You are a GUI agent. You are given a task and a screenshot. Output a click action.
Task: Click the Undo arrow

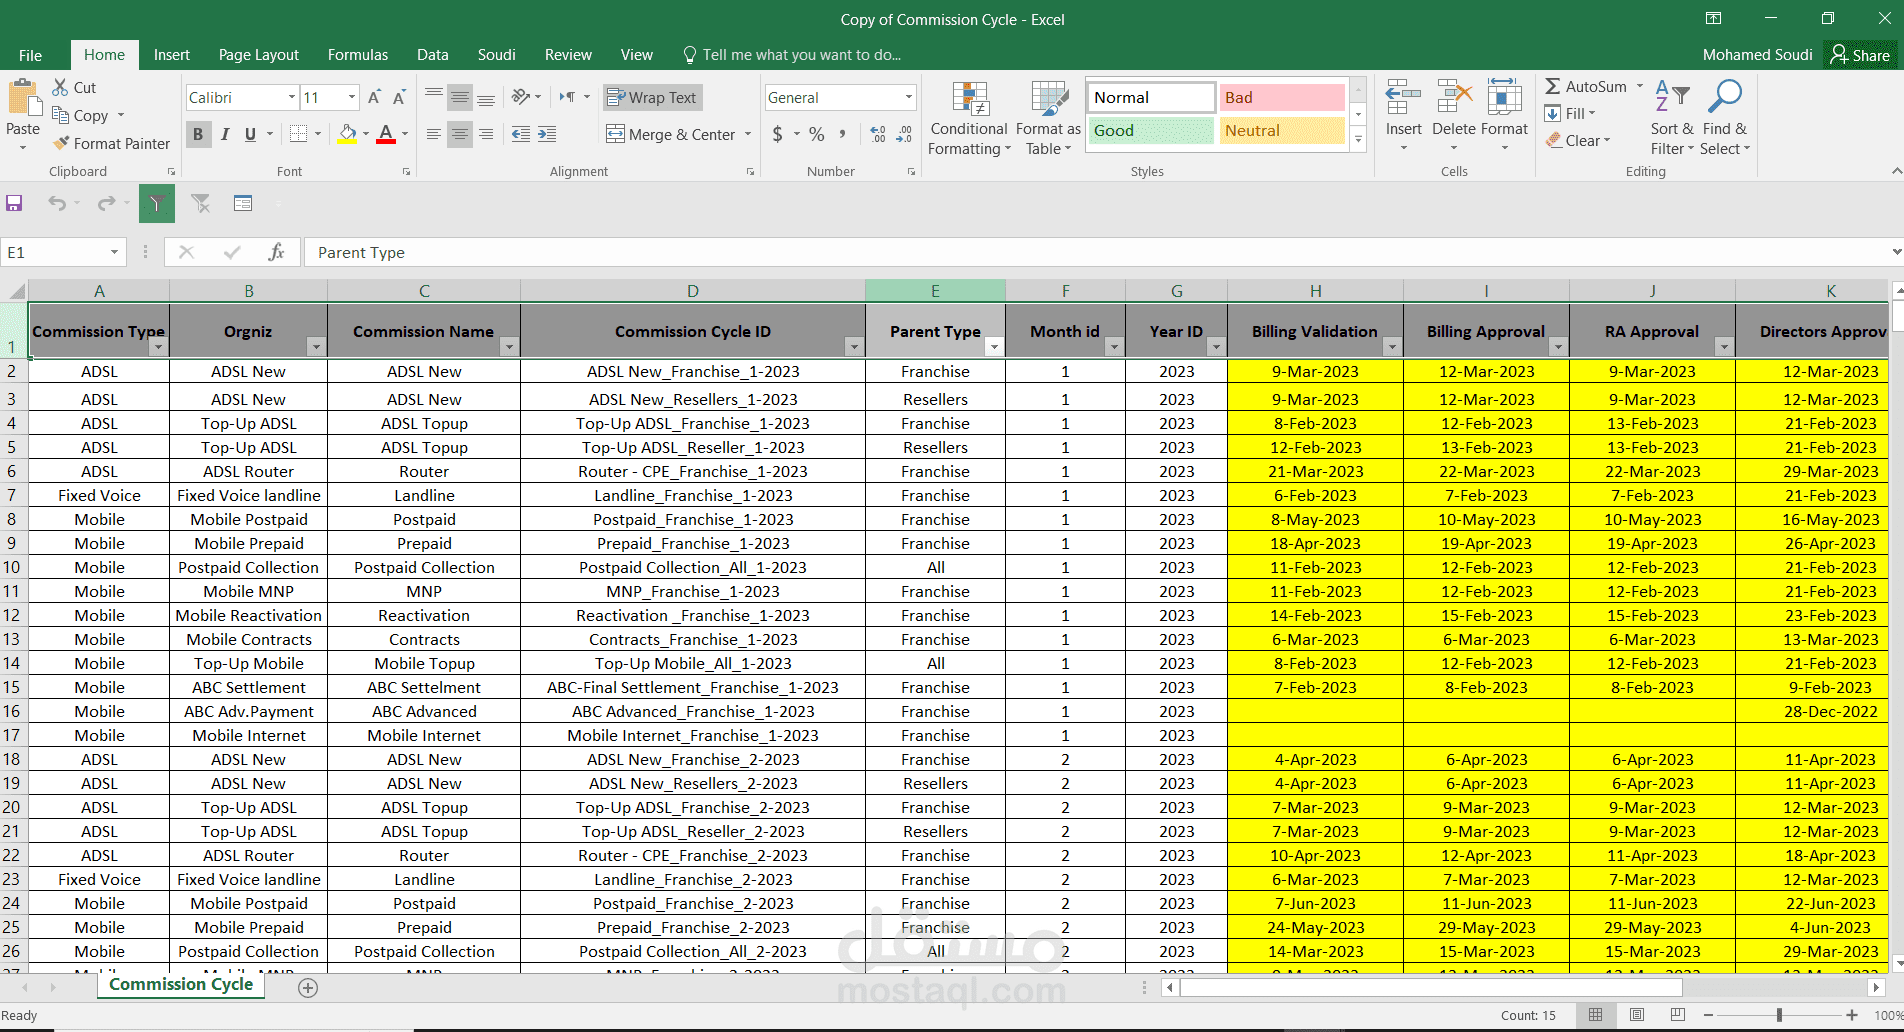[x=57, y=204]
